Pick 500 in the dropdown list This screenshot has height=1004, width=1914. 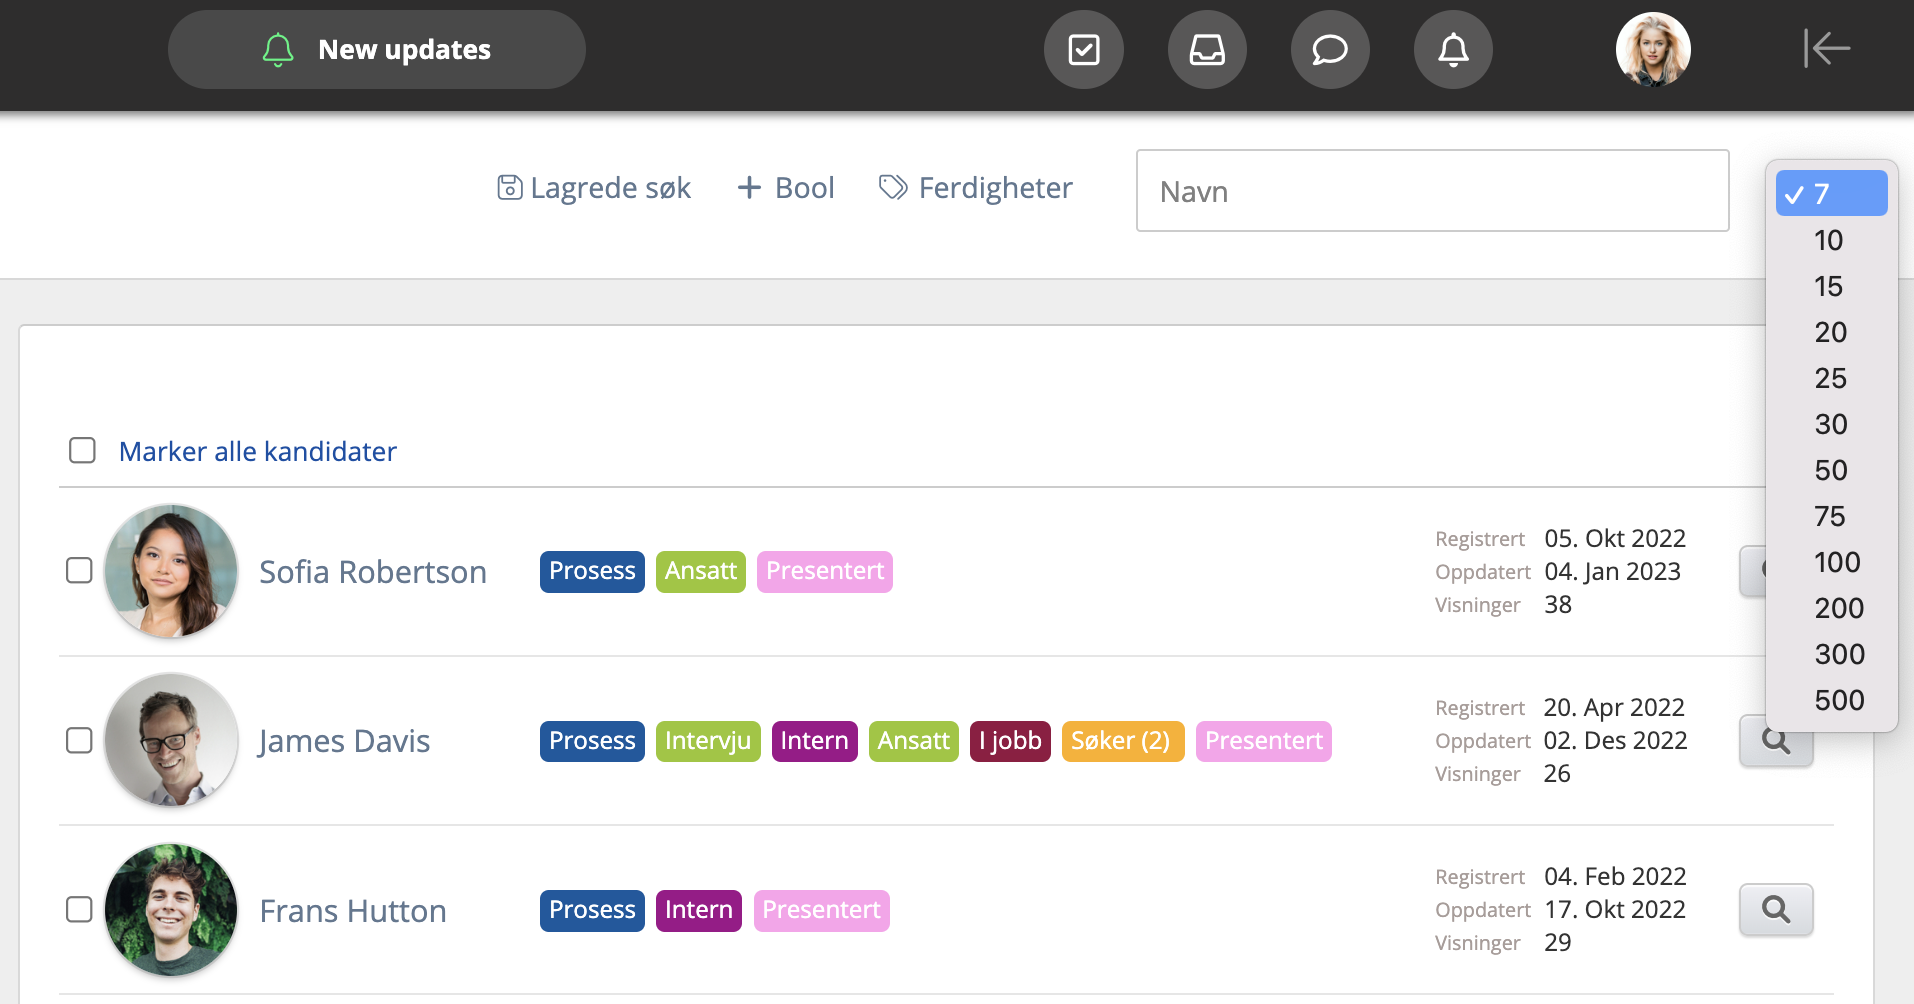(x=1839, y=700)
